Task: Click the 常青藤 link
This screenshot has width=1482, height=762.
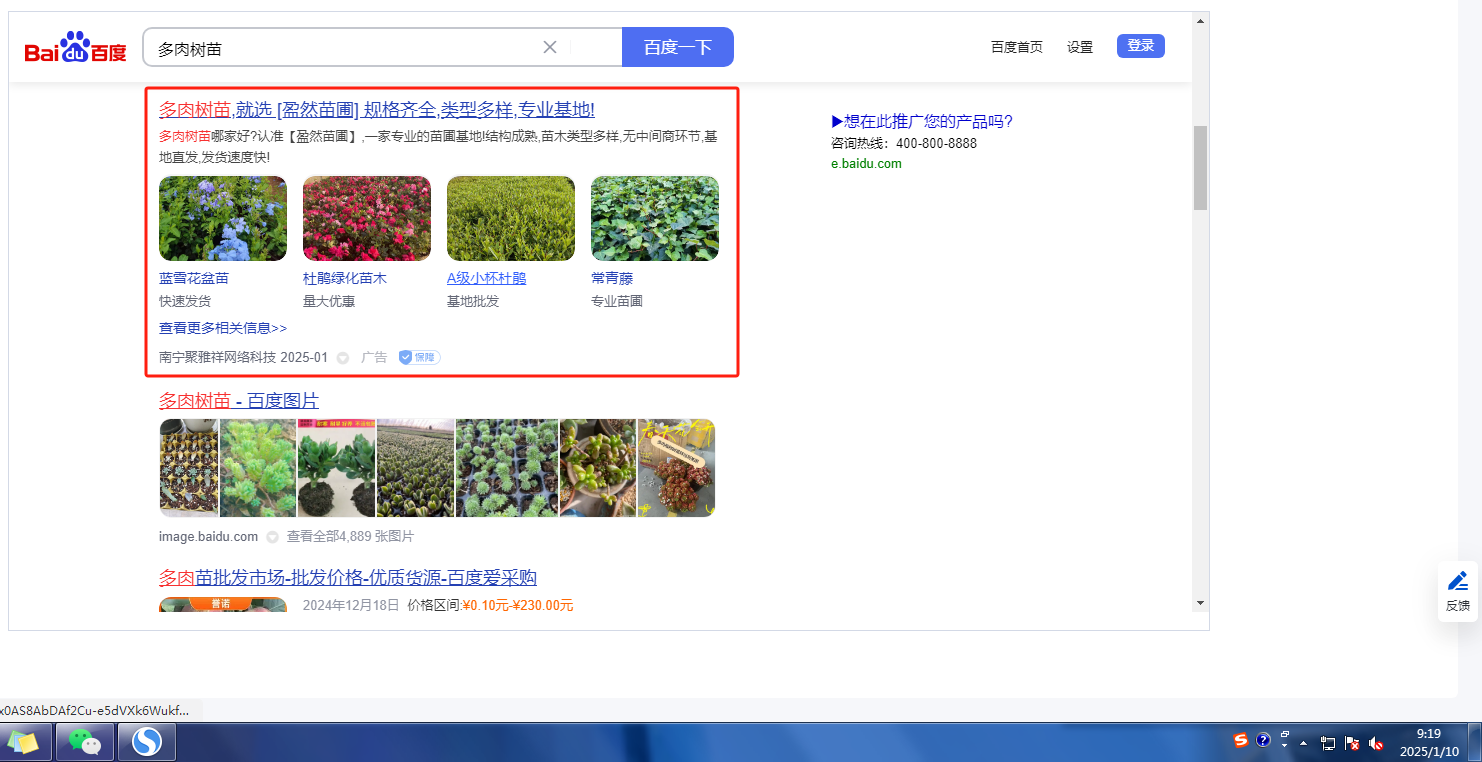Action: tap(612, 278)
